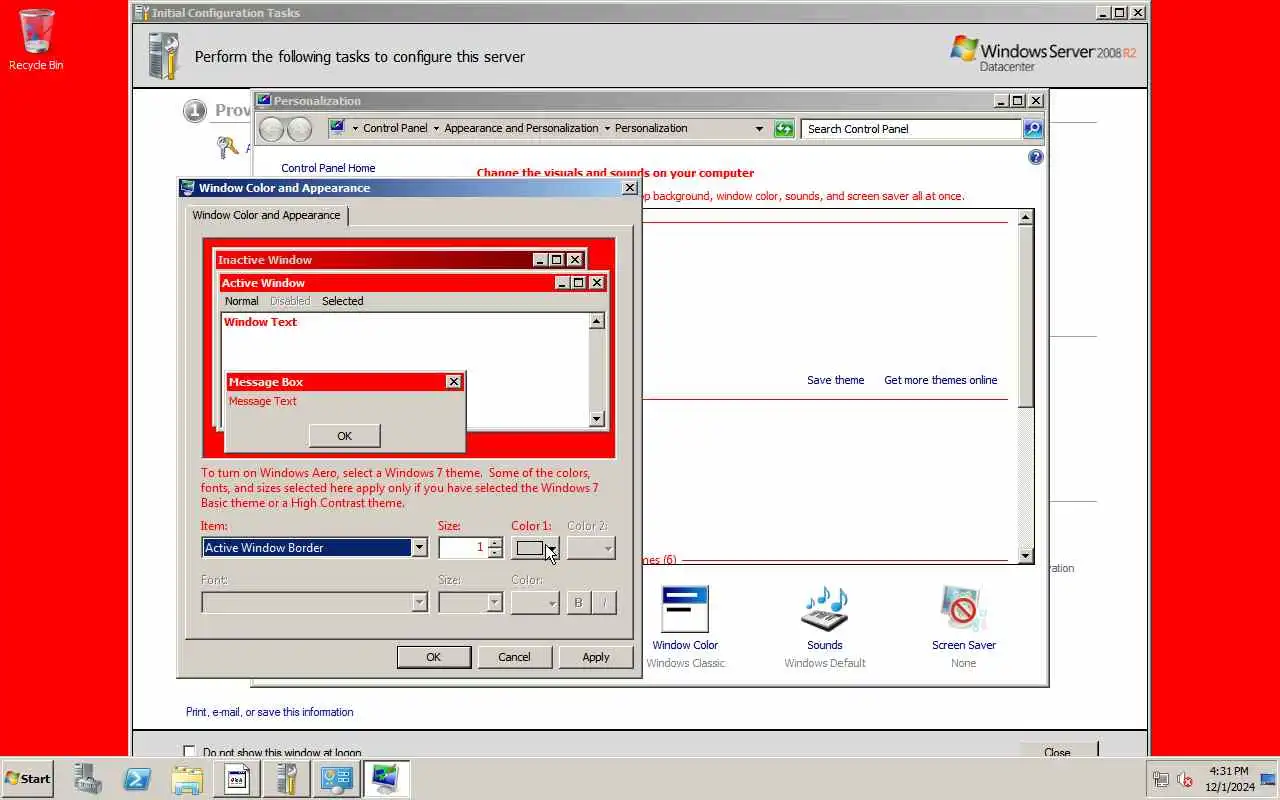Open the Color 1 color picker dropdown
This screenshot has height=800, width=1280.
(535, 548)
